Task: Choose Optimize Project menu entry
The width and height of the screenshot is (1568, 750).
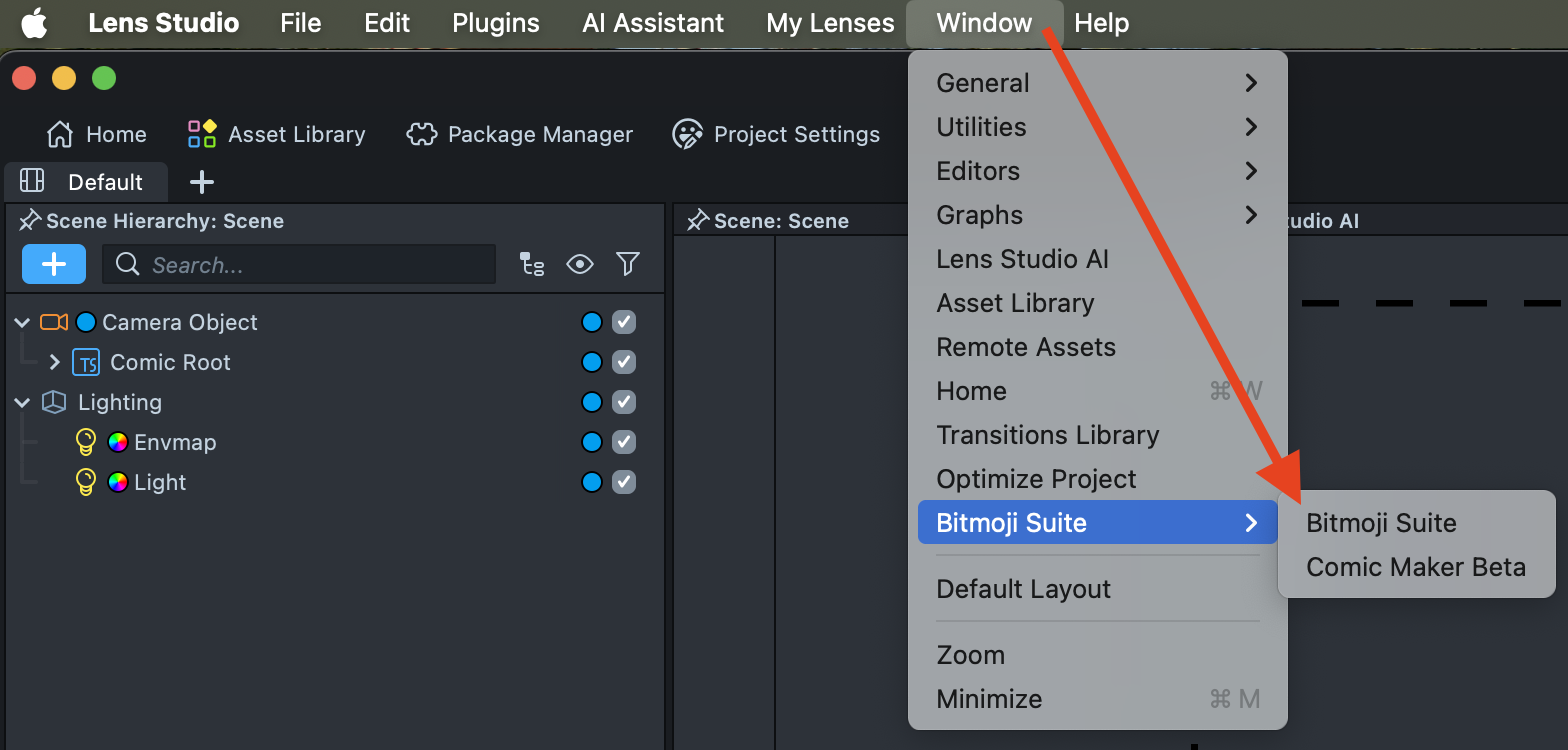Action: pyautogui.click(x=1036, y=479)
